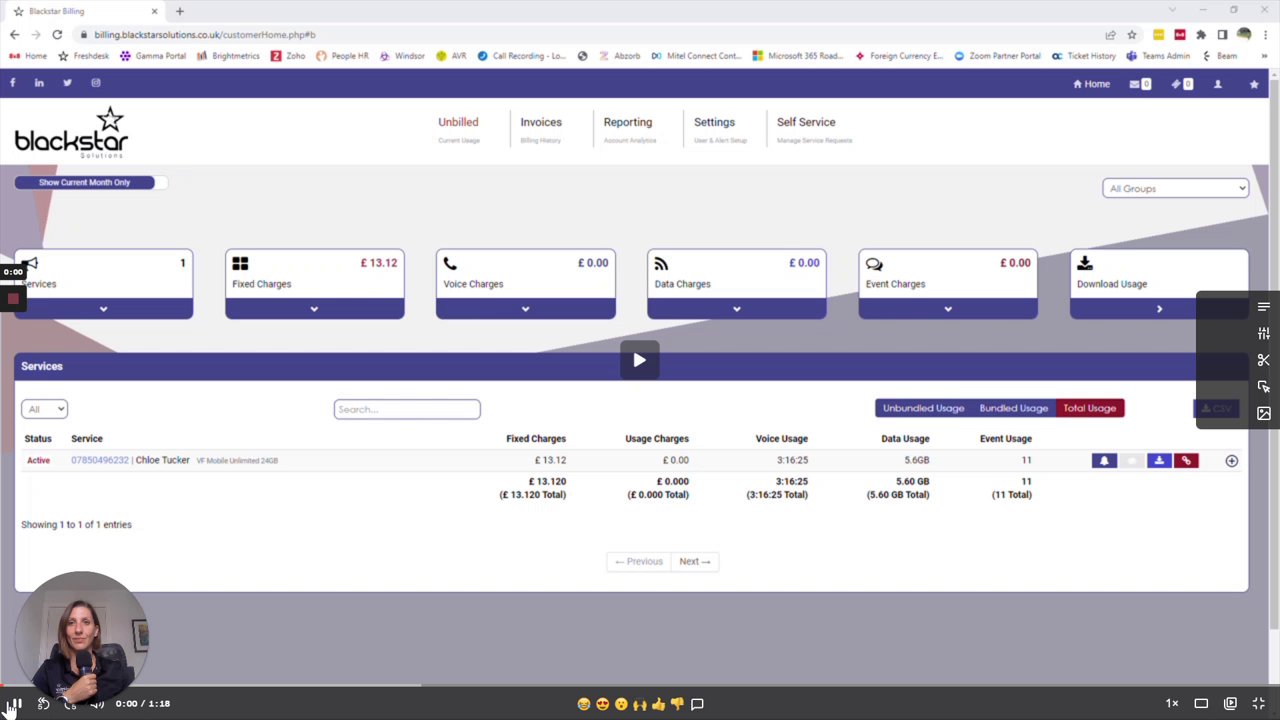Click the CSV export button
This screenshot has height=720, width=1280.
pyautogui.click(x=1217, y=408)
